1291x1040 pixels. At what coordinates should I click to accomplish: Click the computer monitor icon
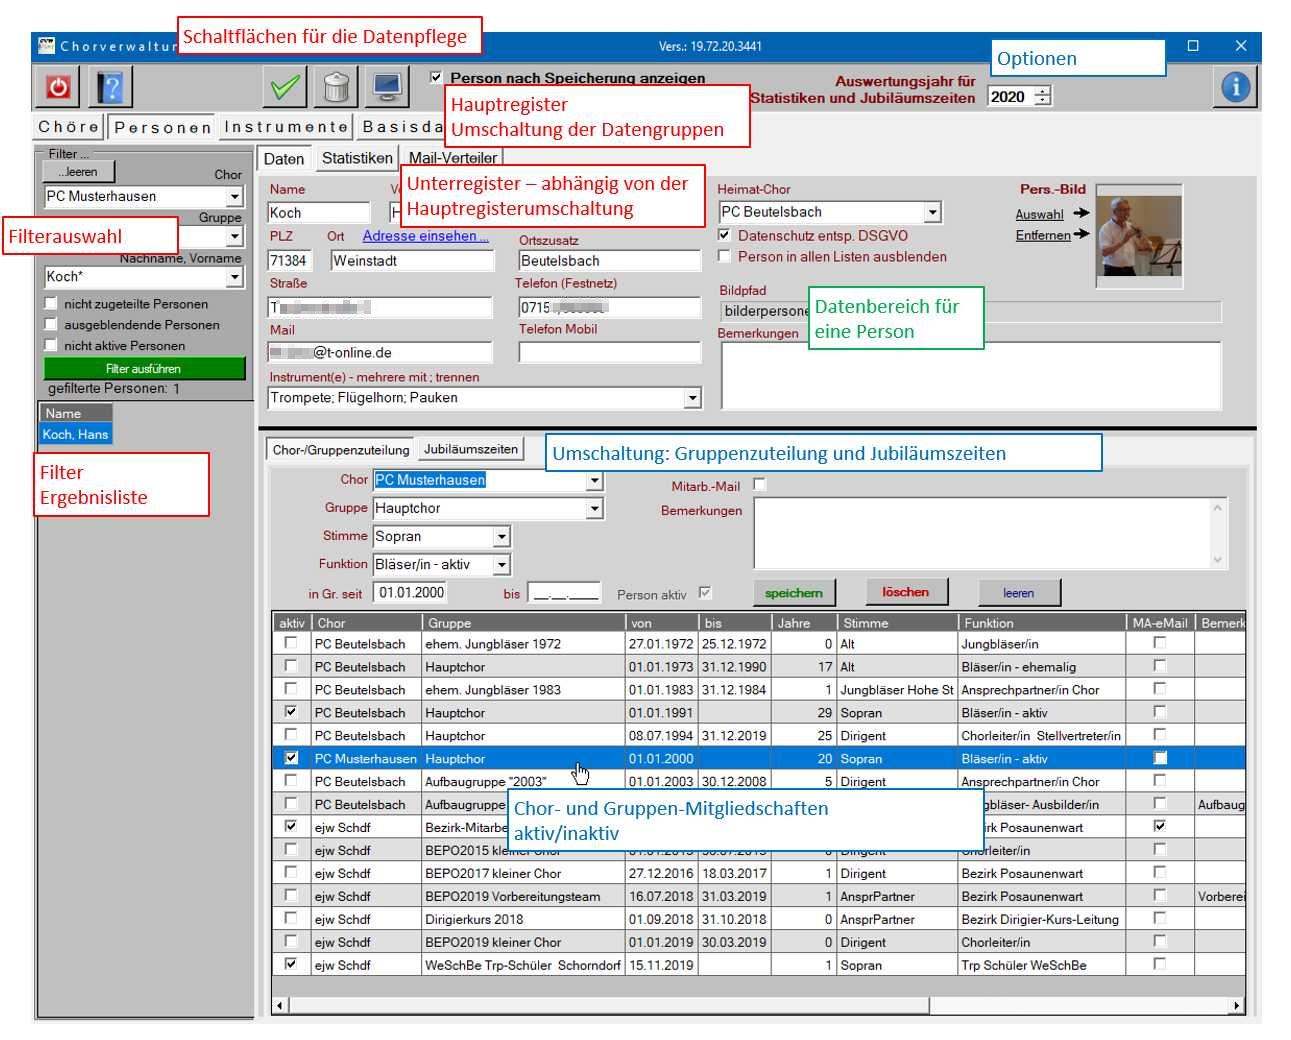click(x=388, y=87)
